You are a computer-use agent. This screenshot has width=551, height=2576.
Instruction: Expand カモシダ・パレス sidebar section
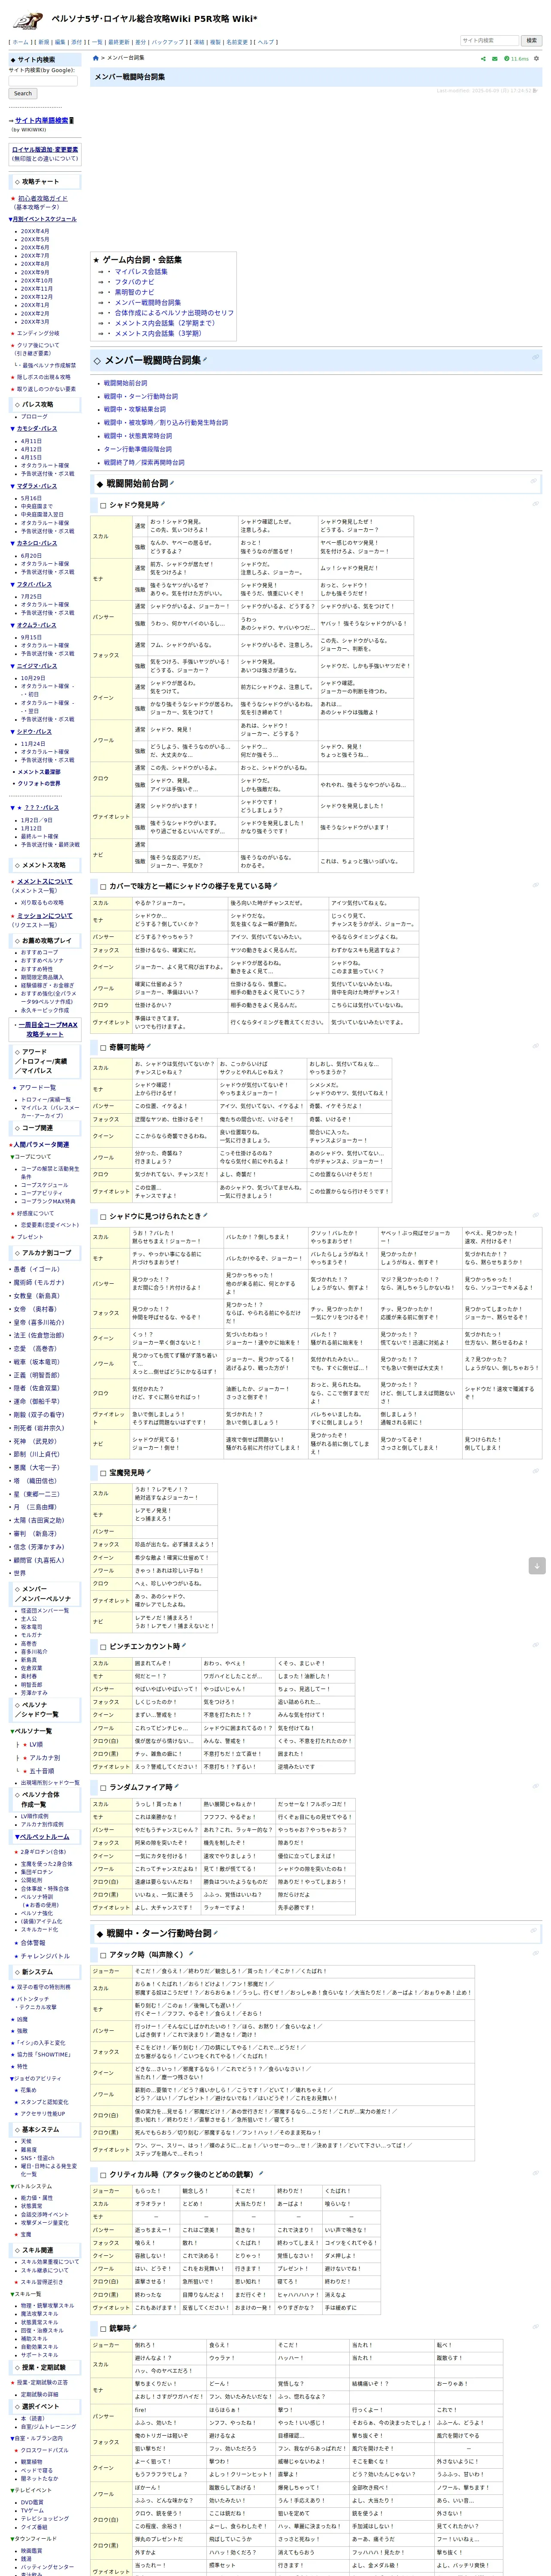[x=36, y=428]
